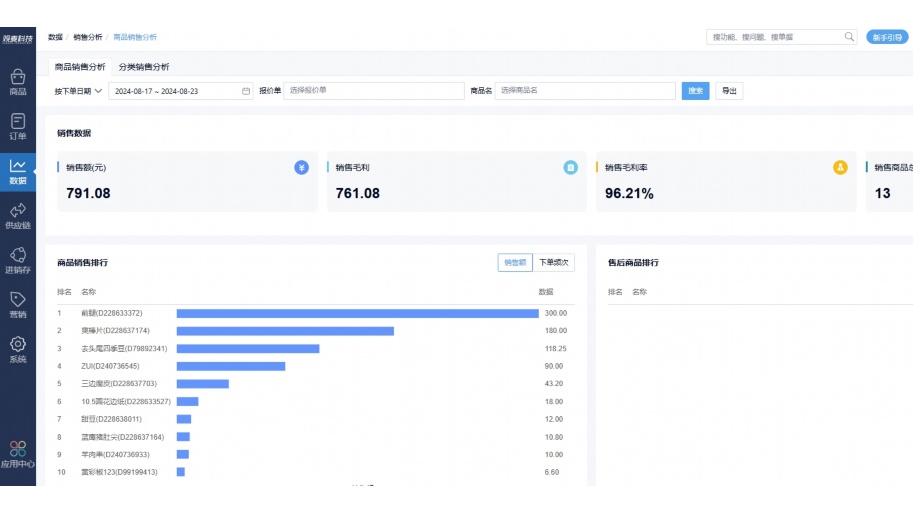Click the calendar icon in date range field

(x=246, y=91)
